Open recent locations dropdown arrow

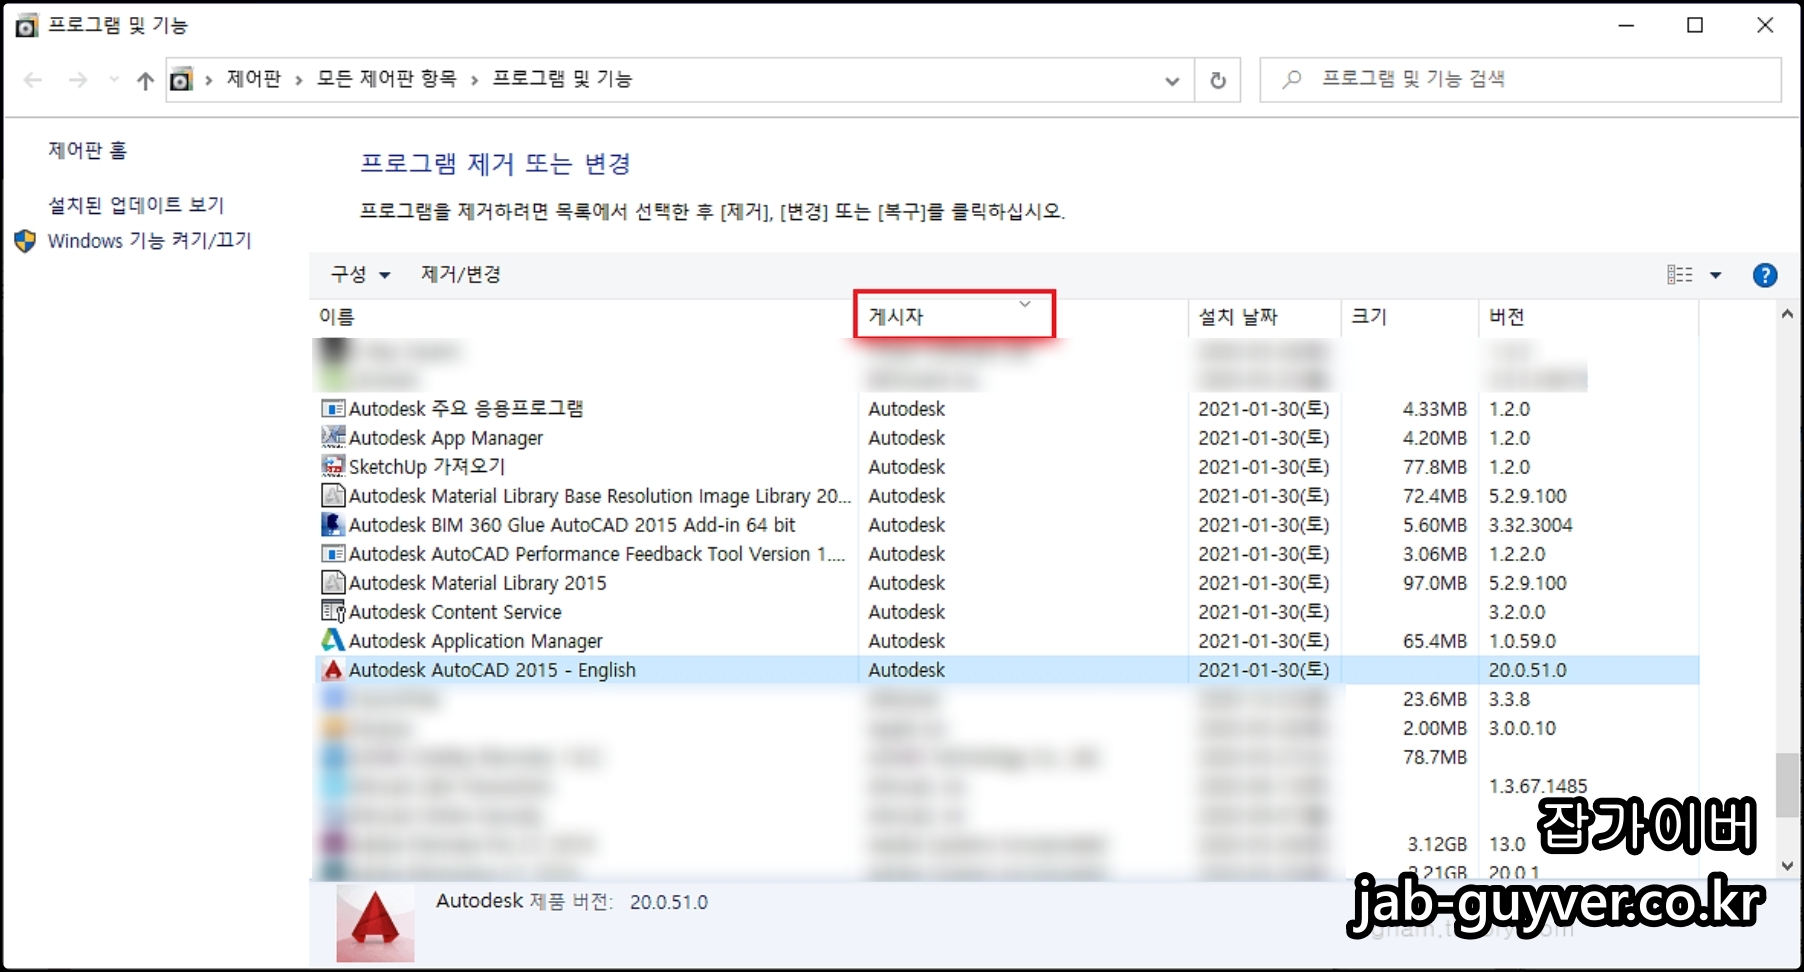pos(114,80)
